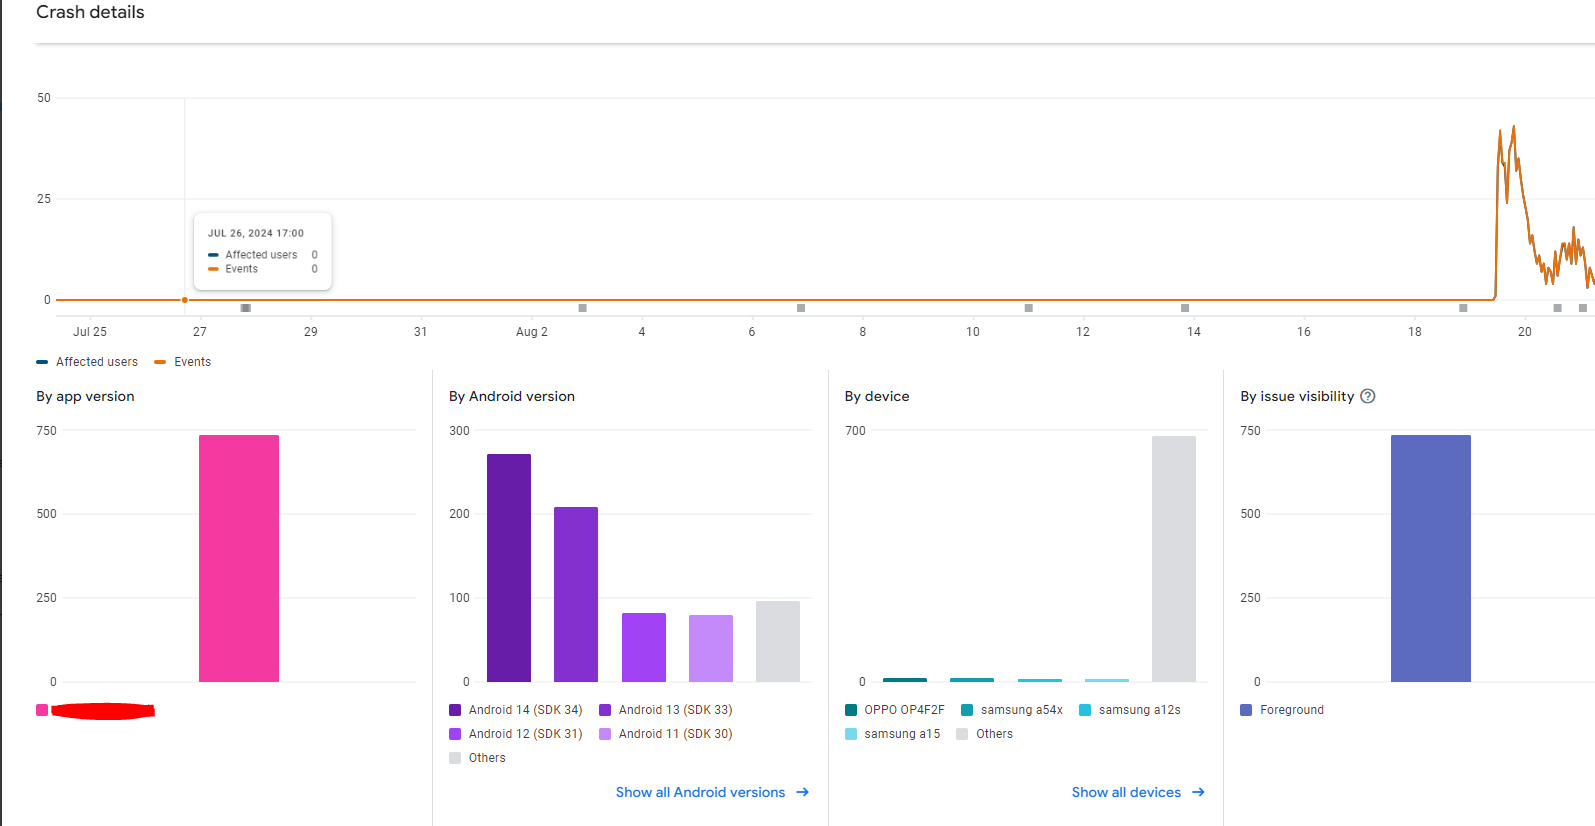Viewport: 1595px width, 826px height.
Task: Click the Android 14 (SDK 34) legend swatch
Action: 456,710
